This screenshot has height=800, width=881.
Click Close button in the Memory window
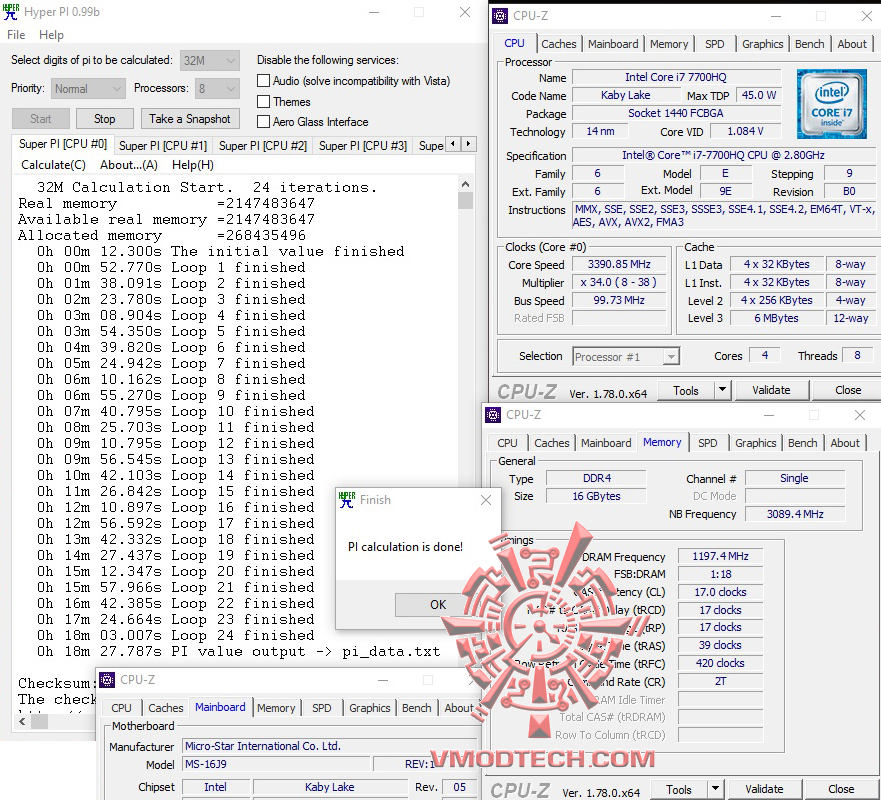tap(841, 789)
